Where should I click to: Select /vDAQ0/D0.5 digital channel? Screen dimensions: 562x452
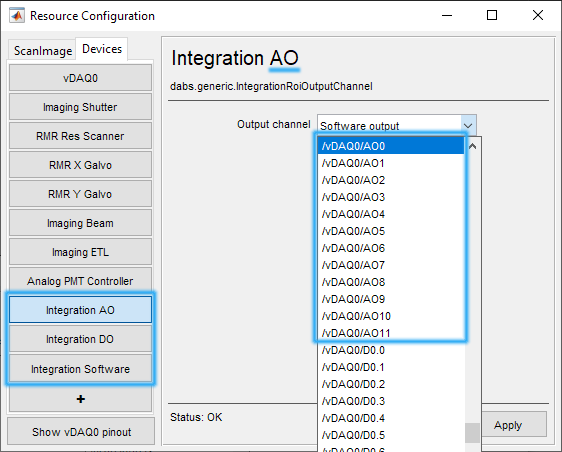[x=391, y=435]
